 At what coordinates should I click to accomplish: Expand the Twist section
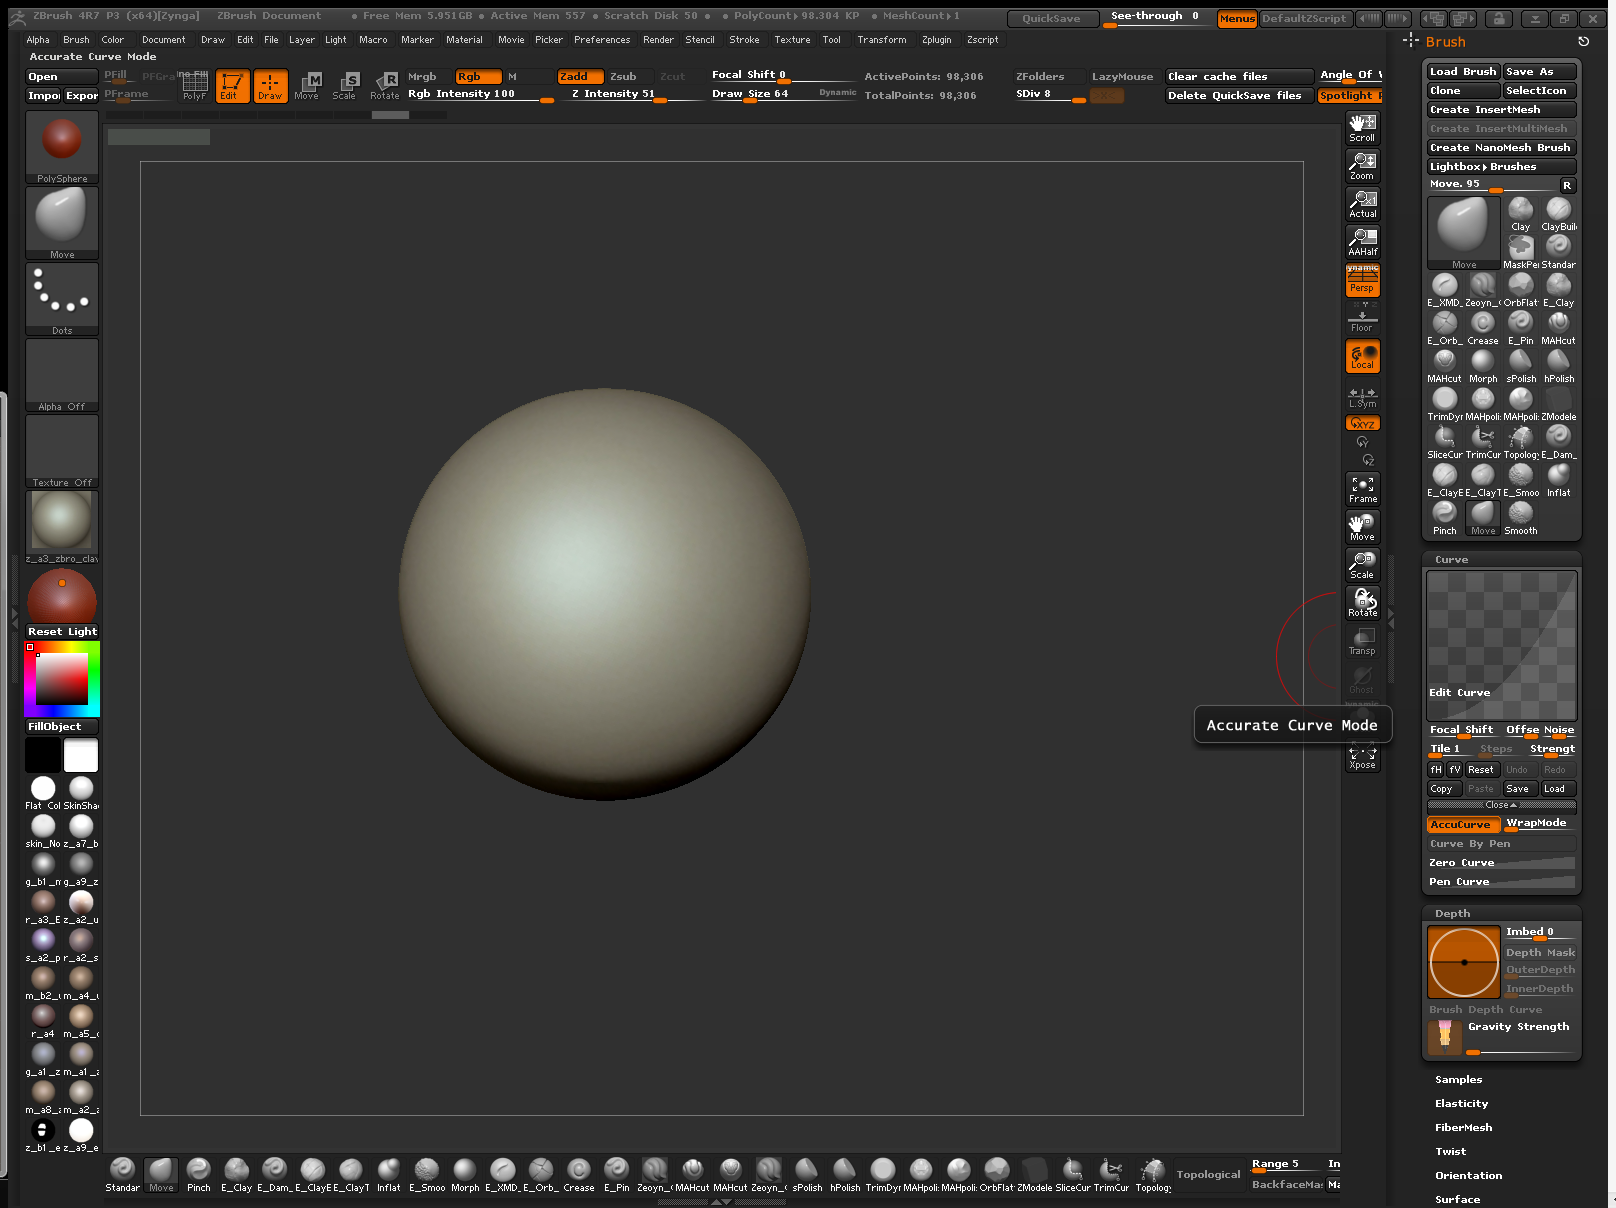(x=1451, y=1152)
